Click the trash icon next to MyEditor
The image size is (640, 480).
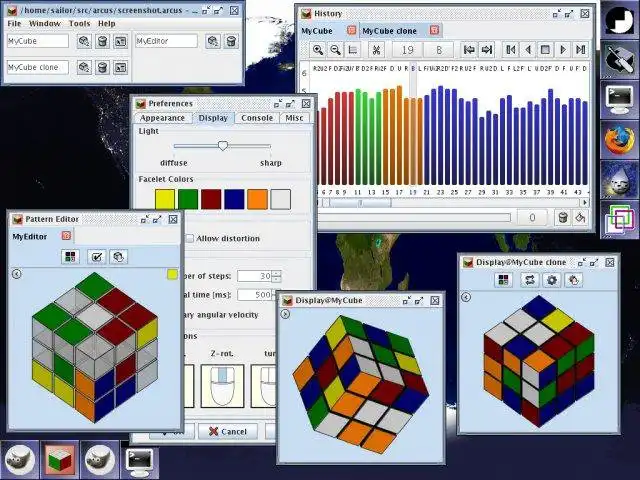coord(231,41)
